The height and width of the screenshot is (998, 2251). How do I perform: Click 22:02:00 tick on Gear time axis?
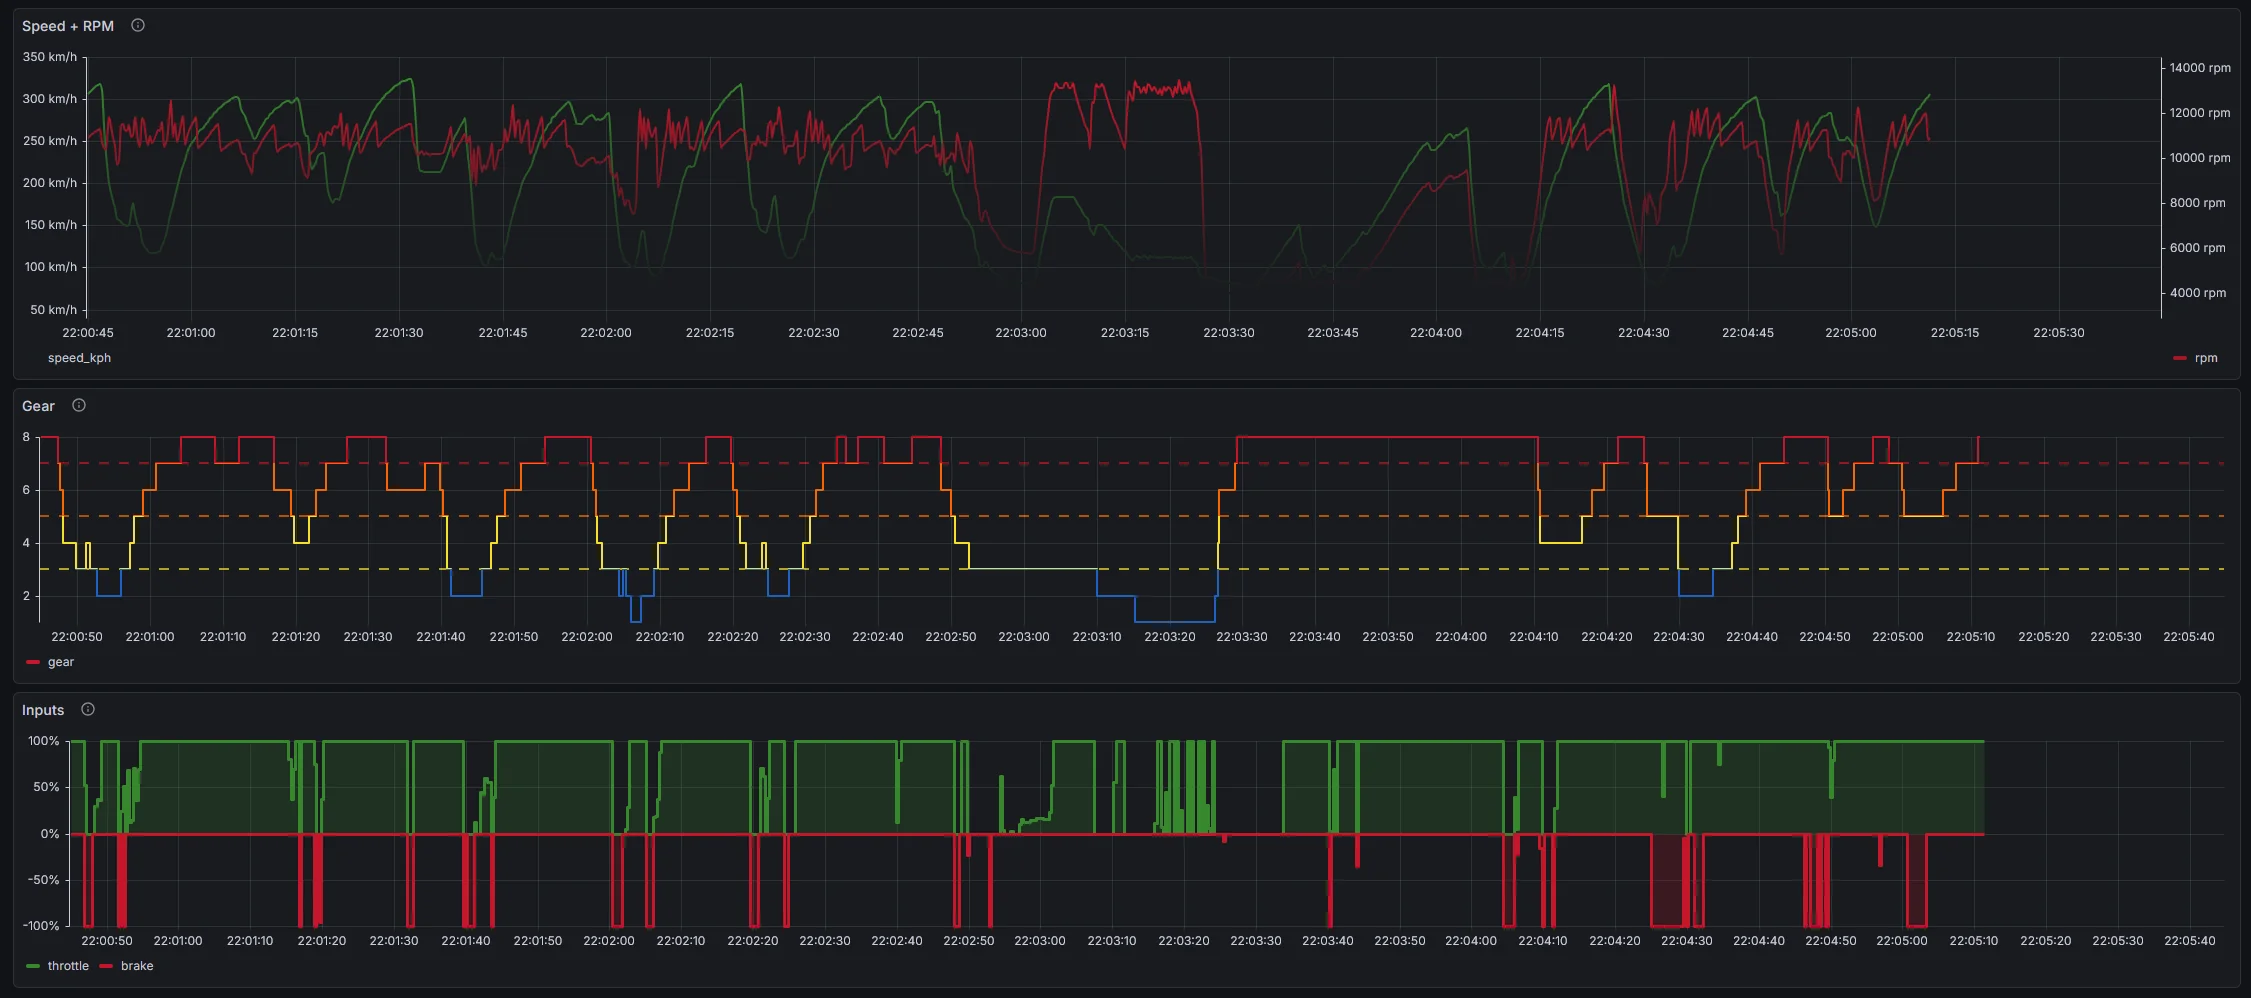click(586, 637)
